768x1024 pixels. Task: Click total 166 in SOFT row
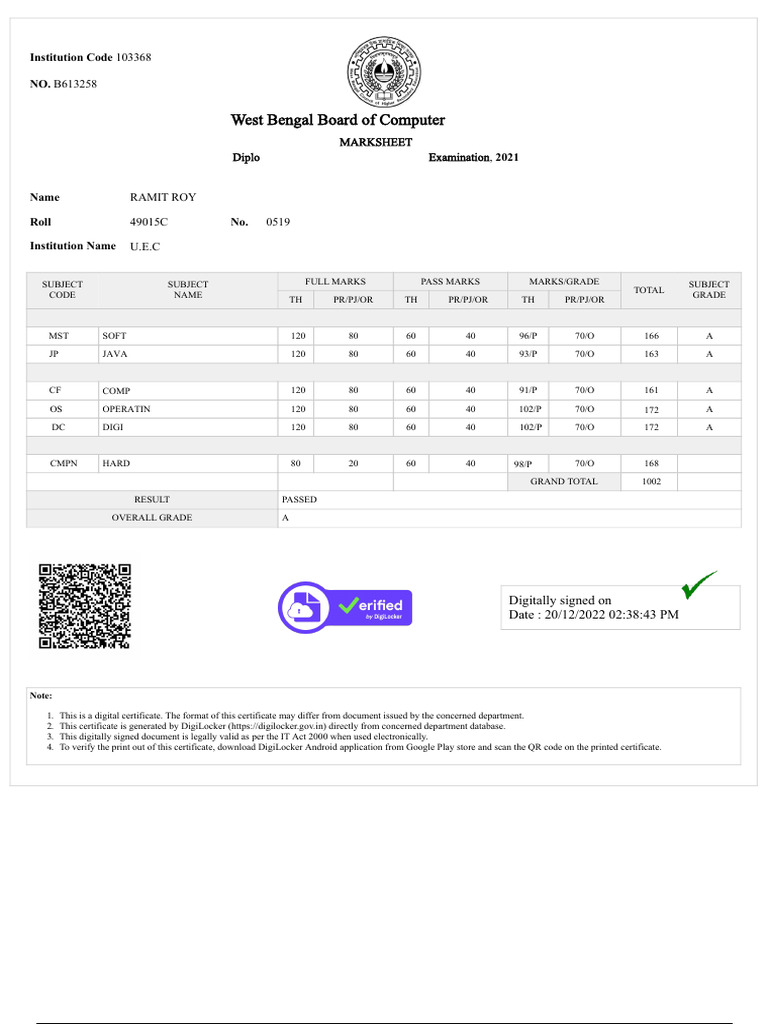[651, 336]
